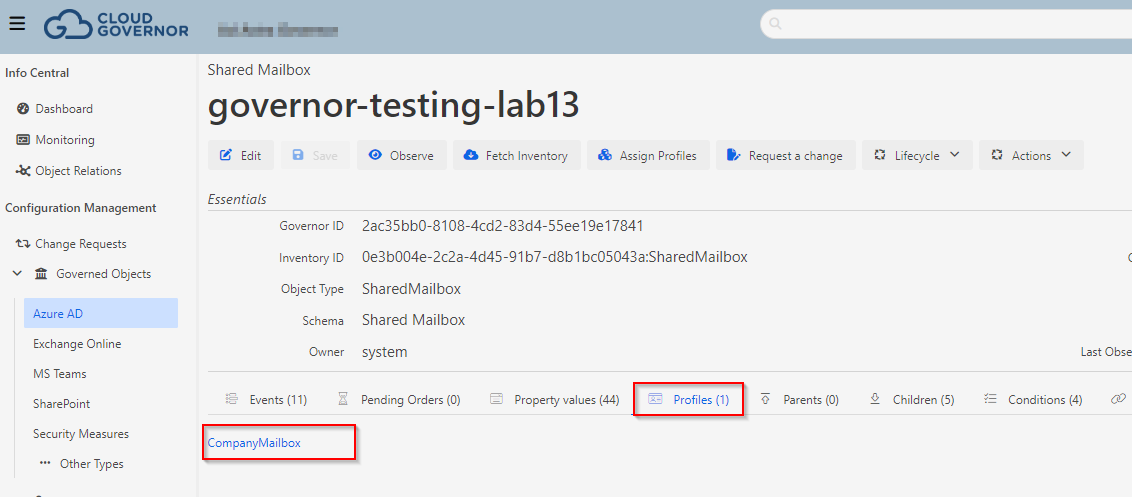Click the Cloud Governor logo
Viewport: 1132px width, 497px height.
tap(116, 24)
